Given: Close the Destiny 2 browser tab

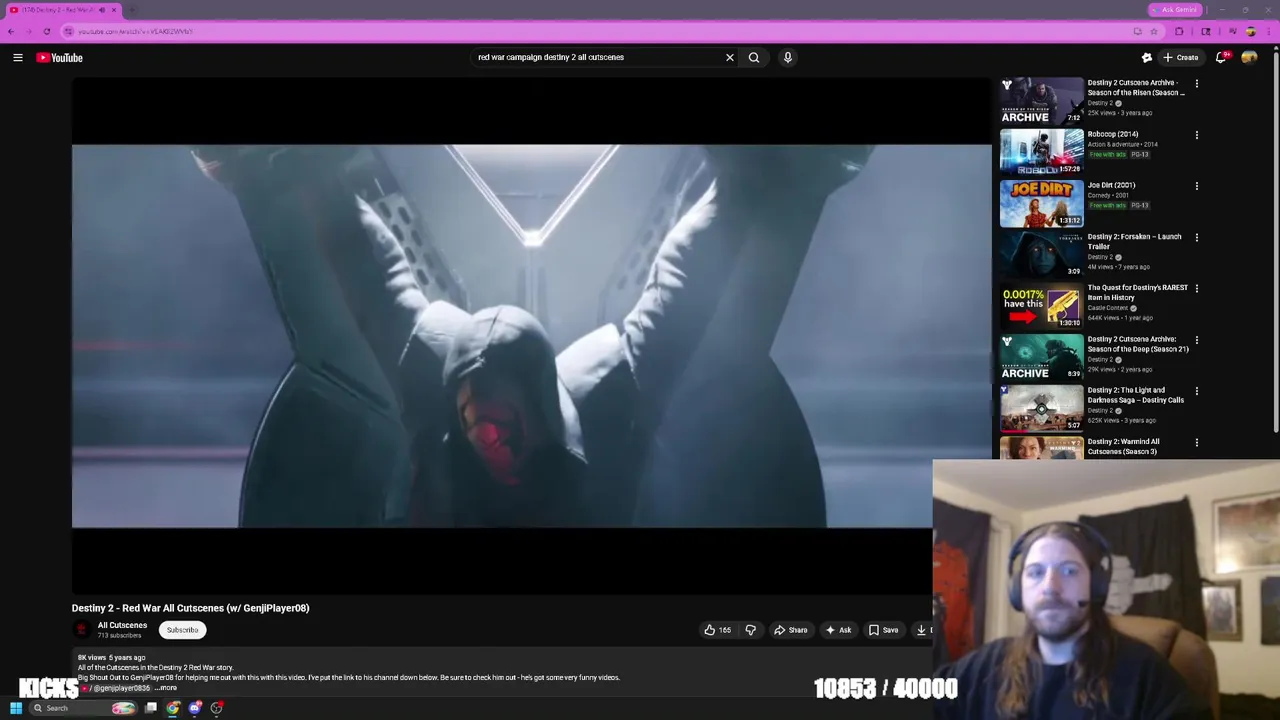Looking at the screenshot, I should (114, 10).
